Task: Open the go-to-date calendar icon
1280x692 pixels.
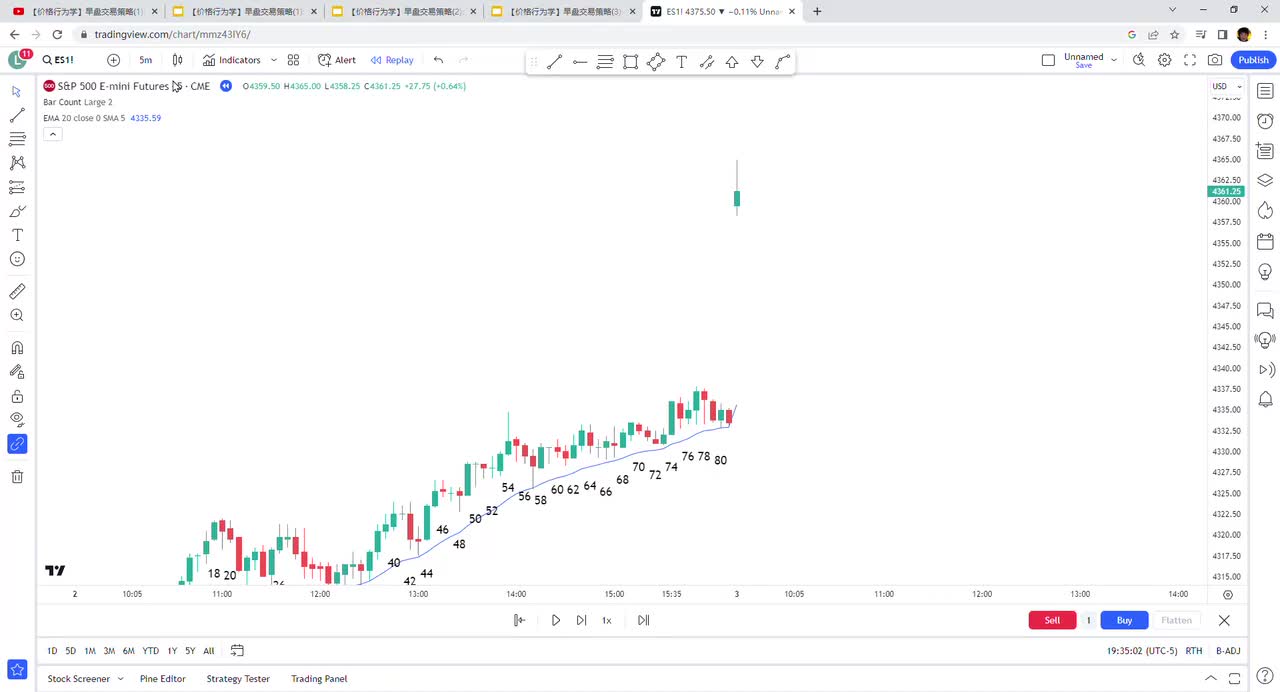Action: (237, 651)
